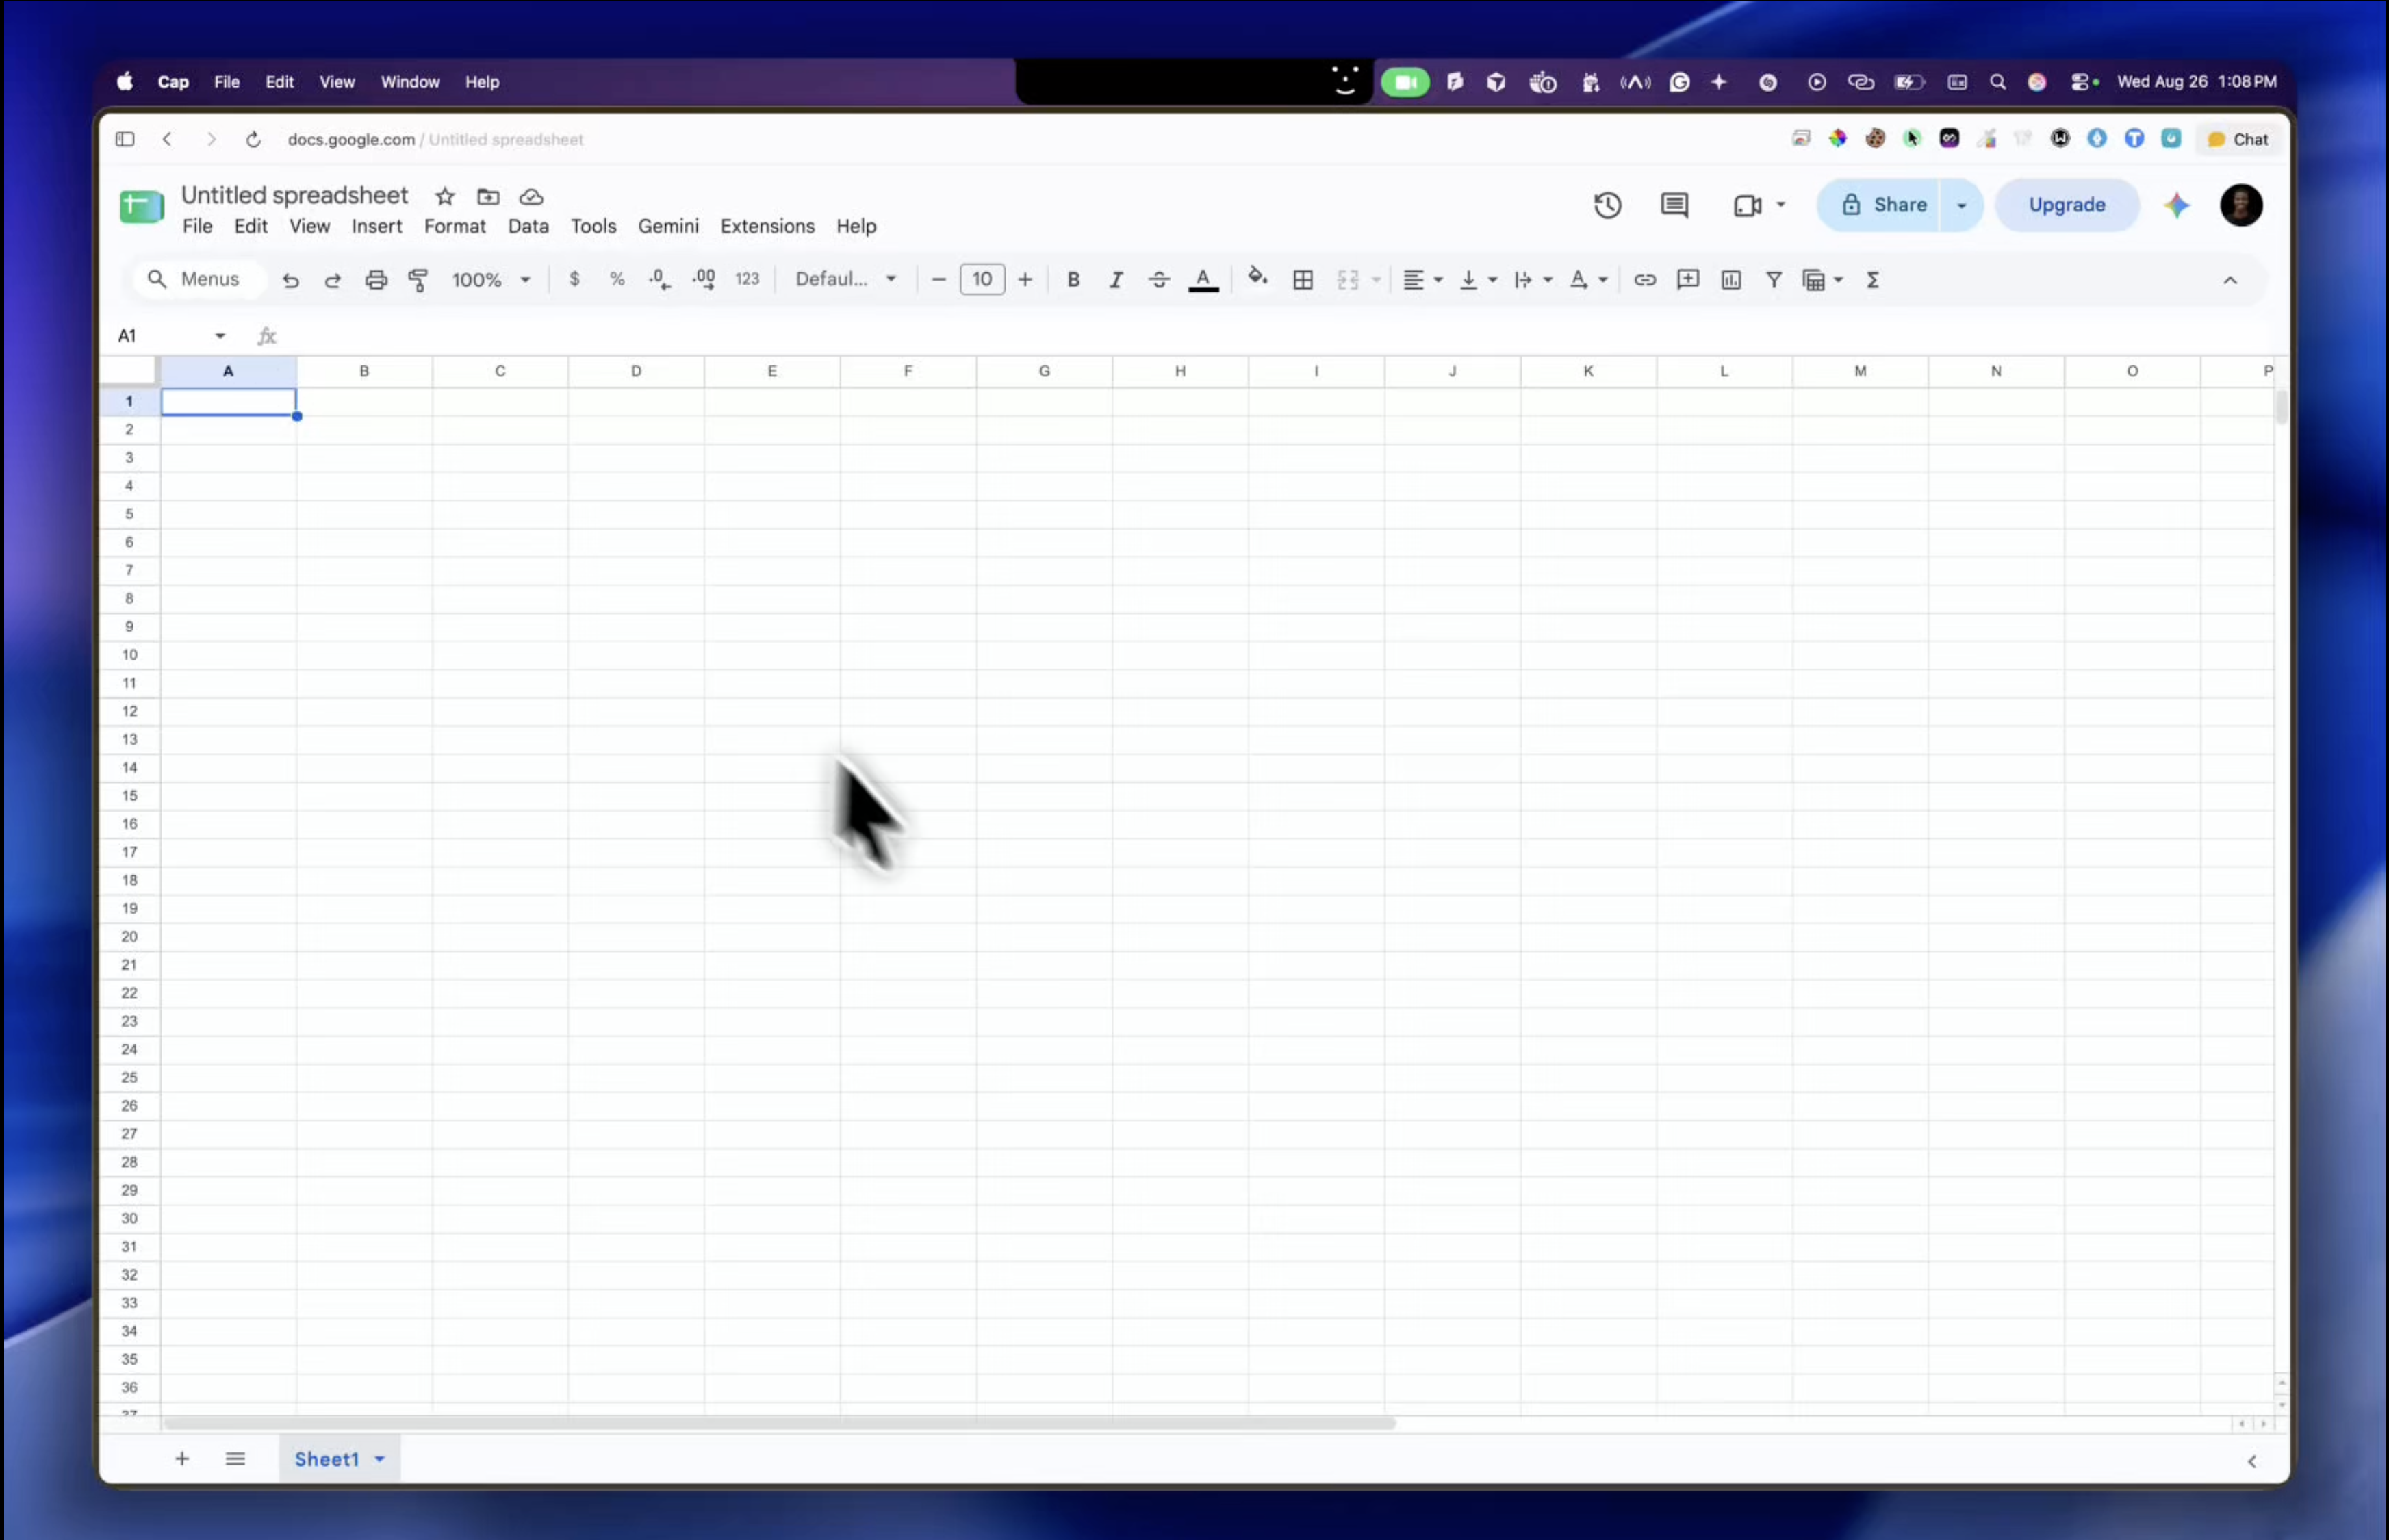
Task: Open the Extensions menu
Action: point(767,226)
